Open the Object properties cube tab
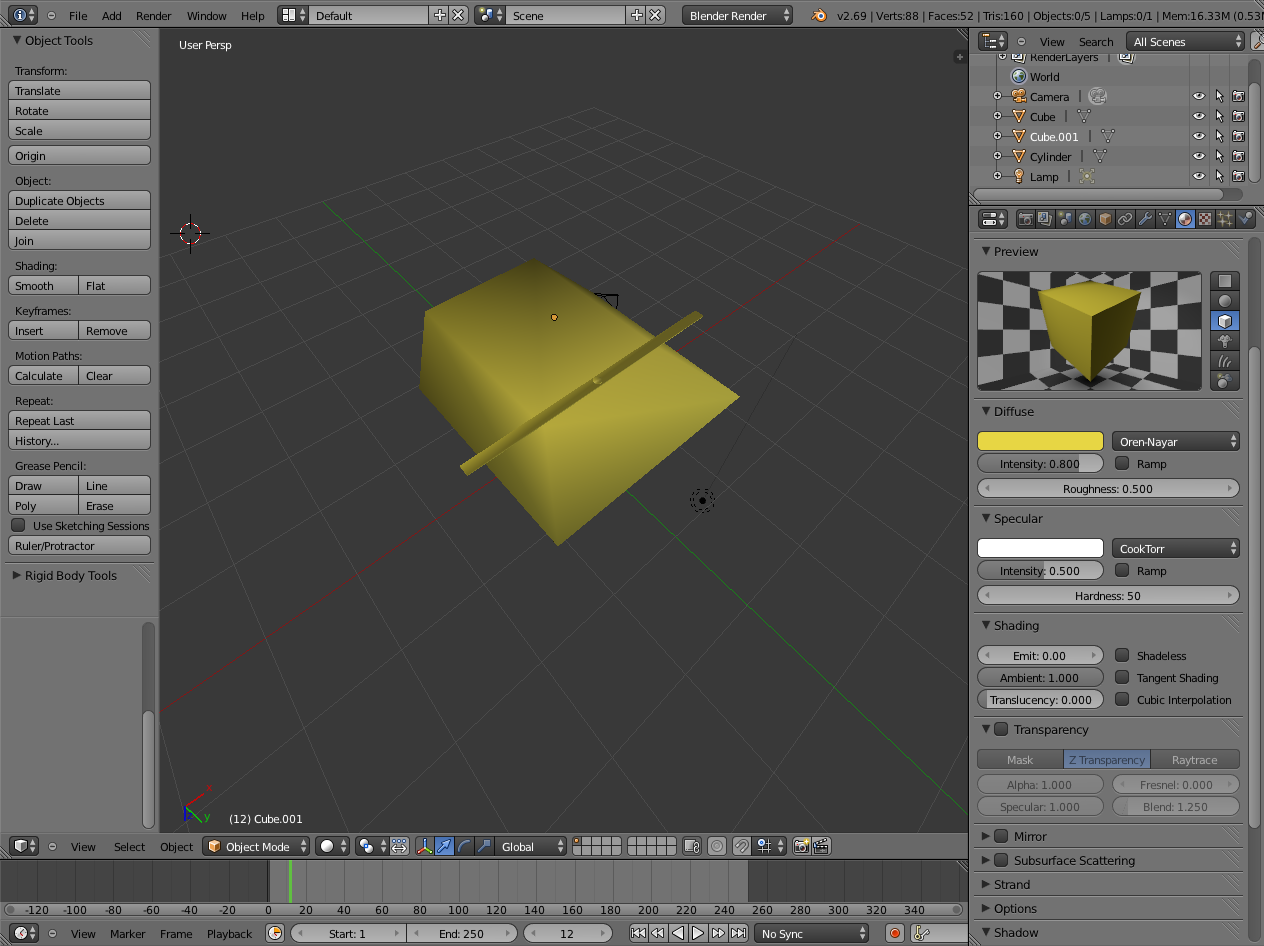 tap(1105, 219)
